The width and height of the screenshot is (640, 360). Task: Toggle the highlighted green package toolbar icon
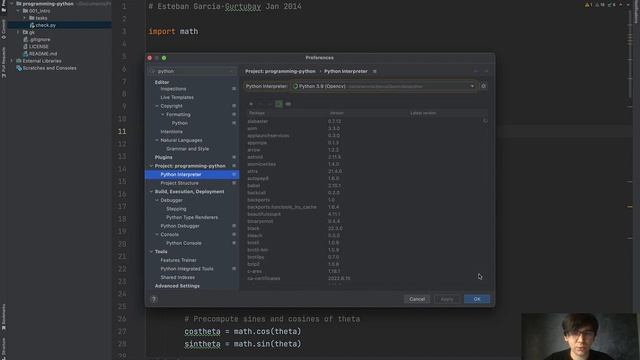point(279,104)
